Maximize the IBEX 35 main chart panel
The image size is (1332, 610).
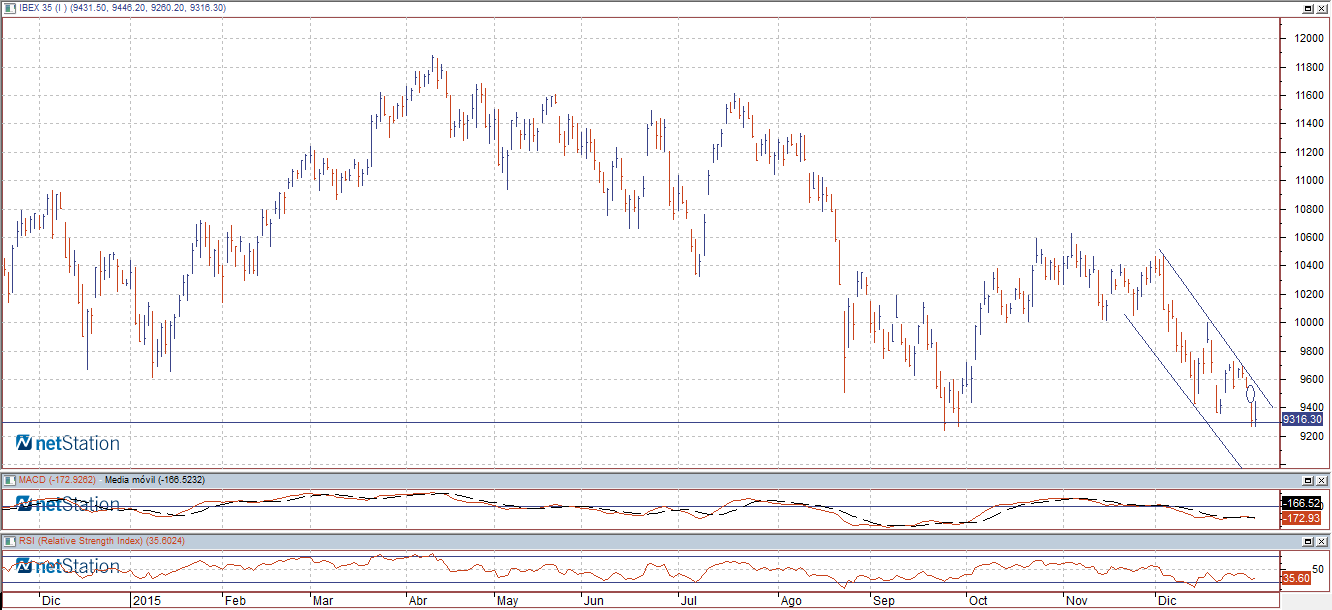pyautogui.click(x=1307, y=8)
